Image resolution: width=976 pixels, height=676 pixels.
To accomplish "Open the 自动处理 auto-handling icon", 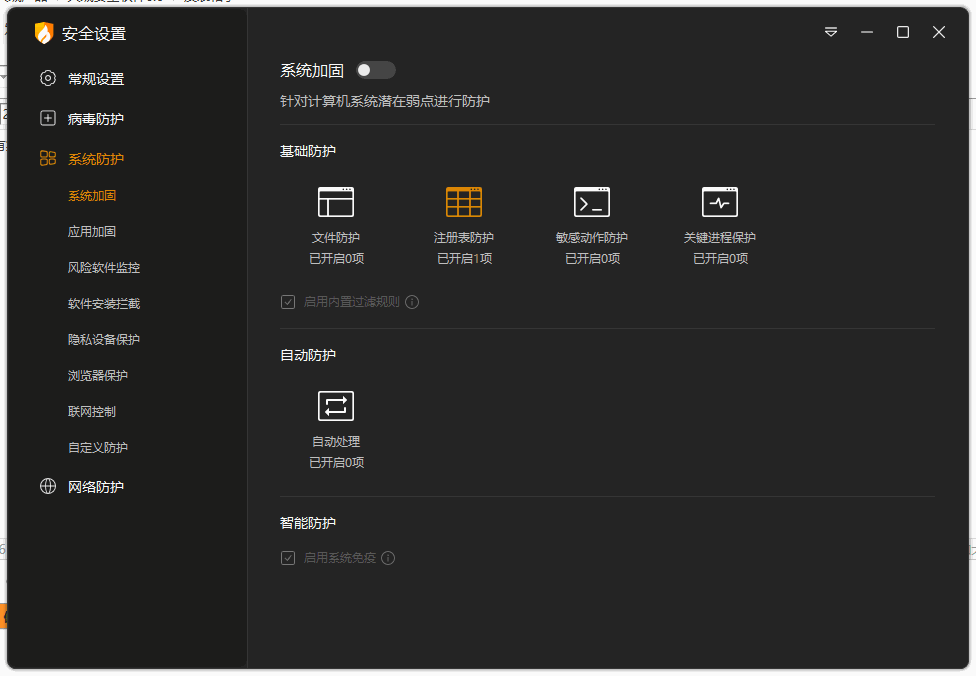I will pyautogui.click(x=336, y=406).
